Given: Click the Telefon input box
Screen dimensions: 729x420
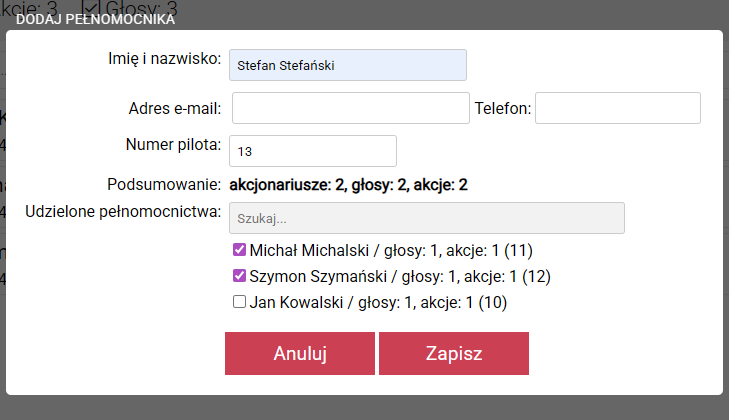Looking at the screenshot, I should click(617, 108).
